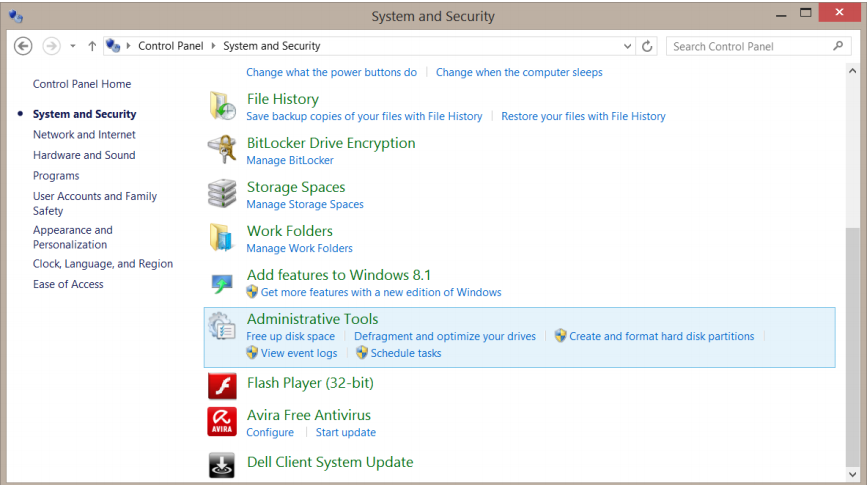Refresh the Control Panel view
This screenshot has height=485, width=867.
point(647,46)
